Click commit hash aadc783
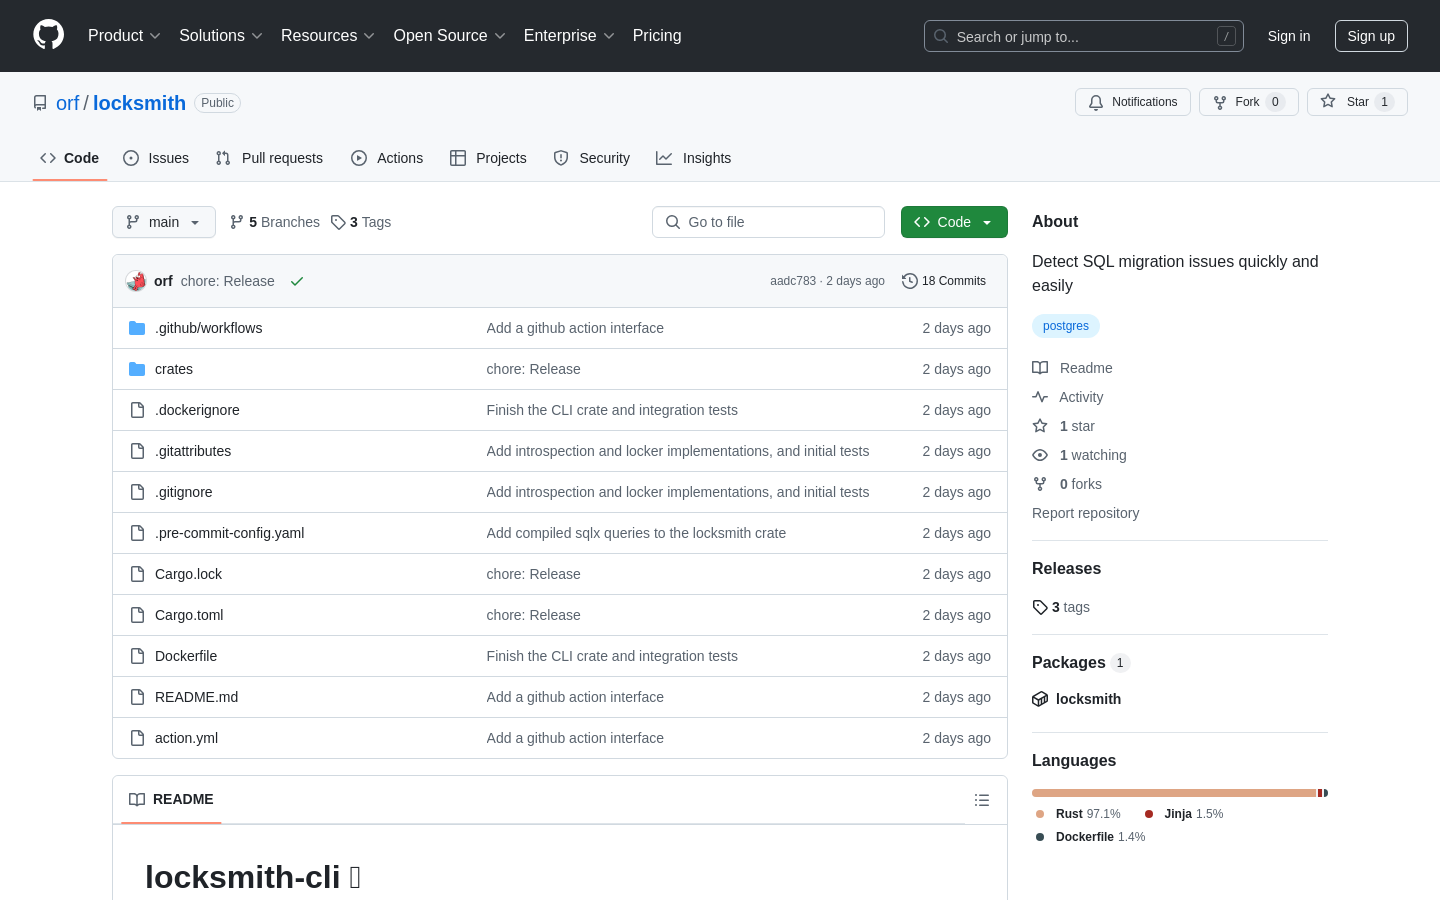1440x900 pixels. point(793,281)
